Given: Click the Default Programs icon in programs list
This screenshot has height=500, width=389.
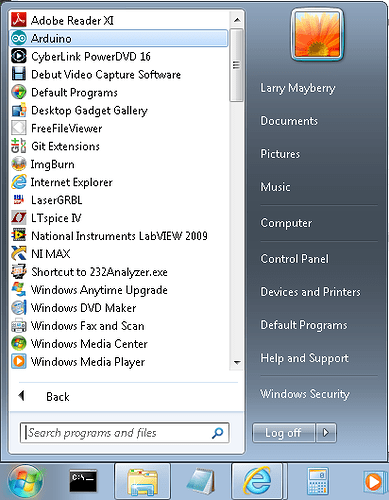Looking at the screenshot, I should click(x=19, y=92).
